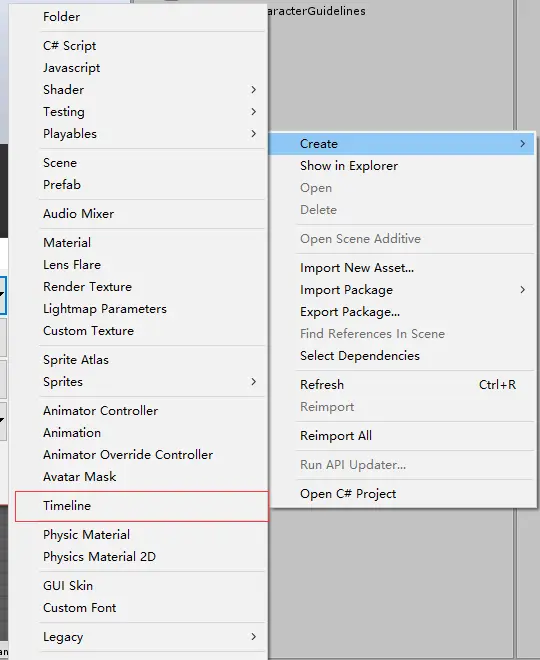
Task: Expand the Import Package submenu arrow
Action: pyautogui.click(x=522, y=290)
